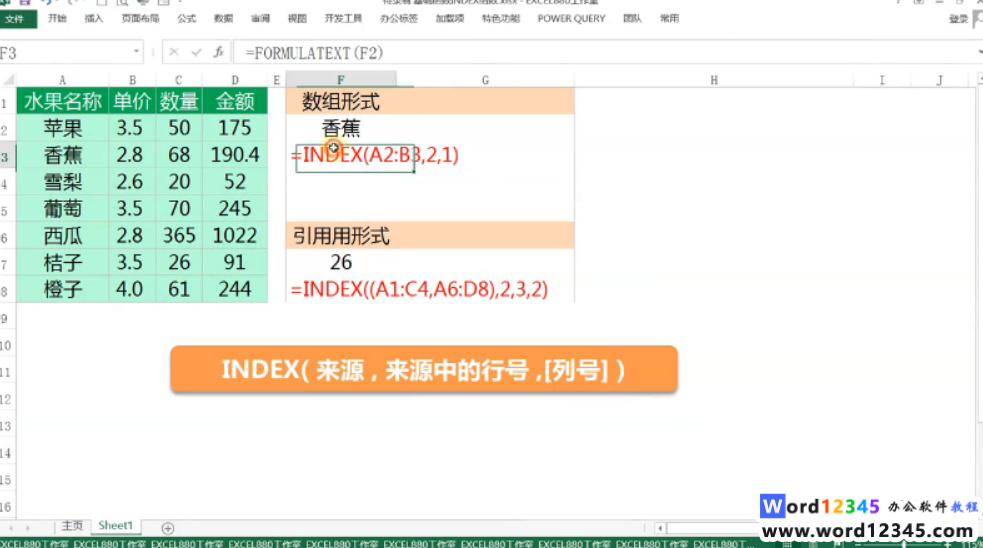
Task: Click the Cancel X icon in formula bar
Action: click(174, 52)
